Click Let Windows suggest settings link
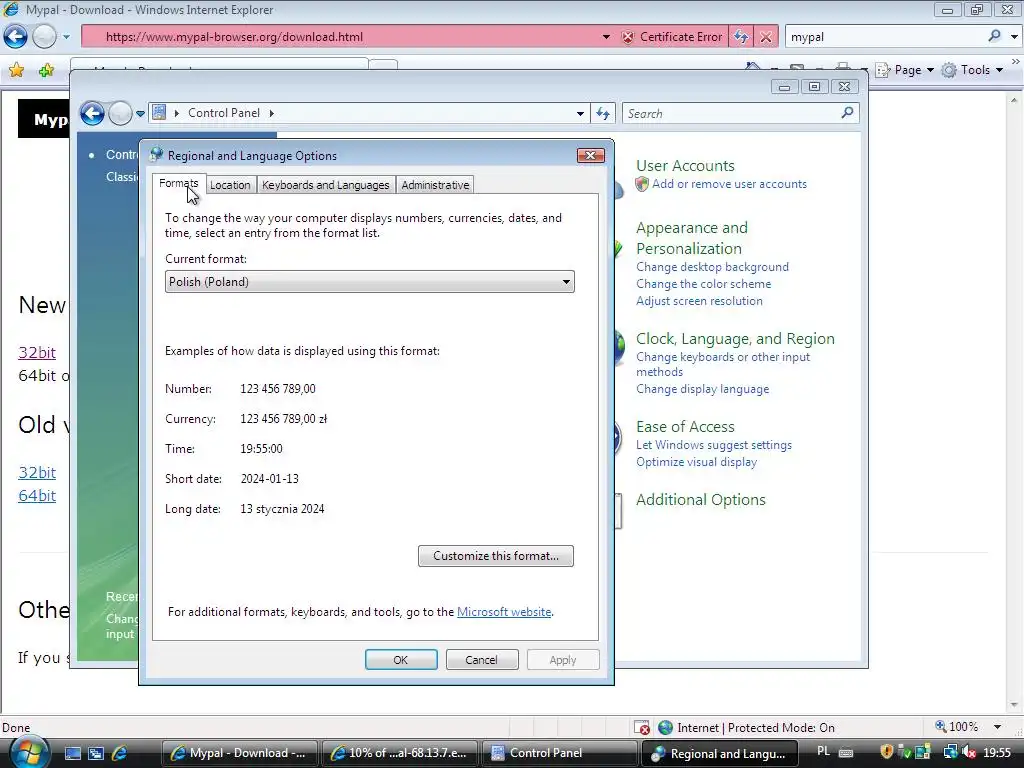Viewport: 1024px width, 768px height. click(x=714, y=445)
